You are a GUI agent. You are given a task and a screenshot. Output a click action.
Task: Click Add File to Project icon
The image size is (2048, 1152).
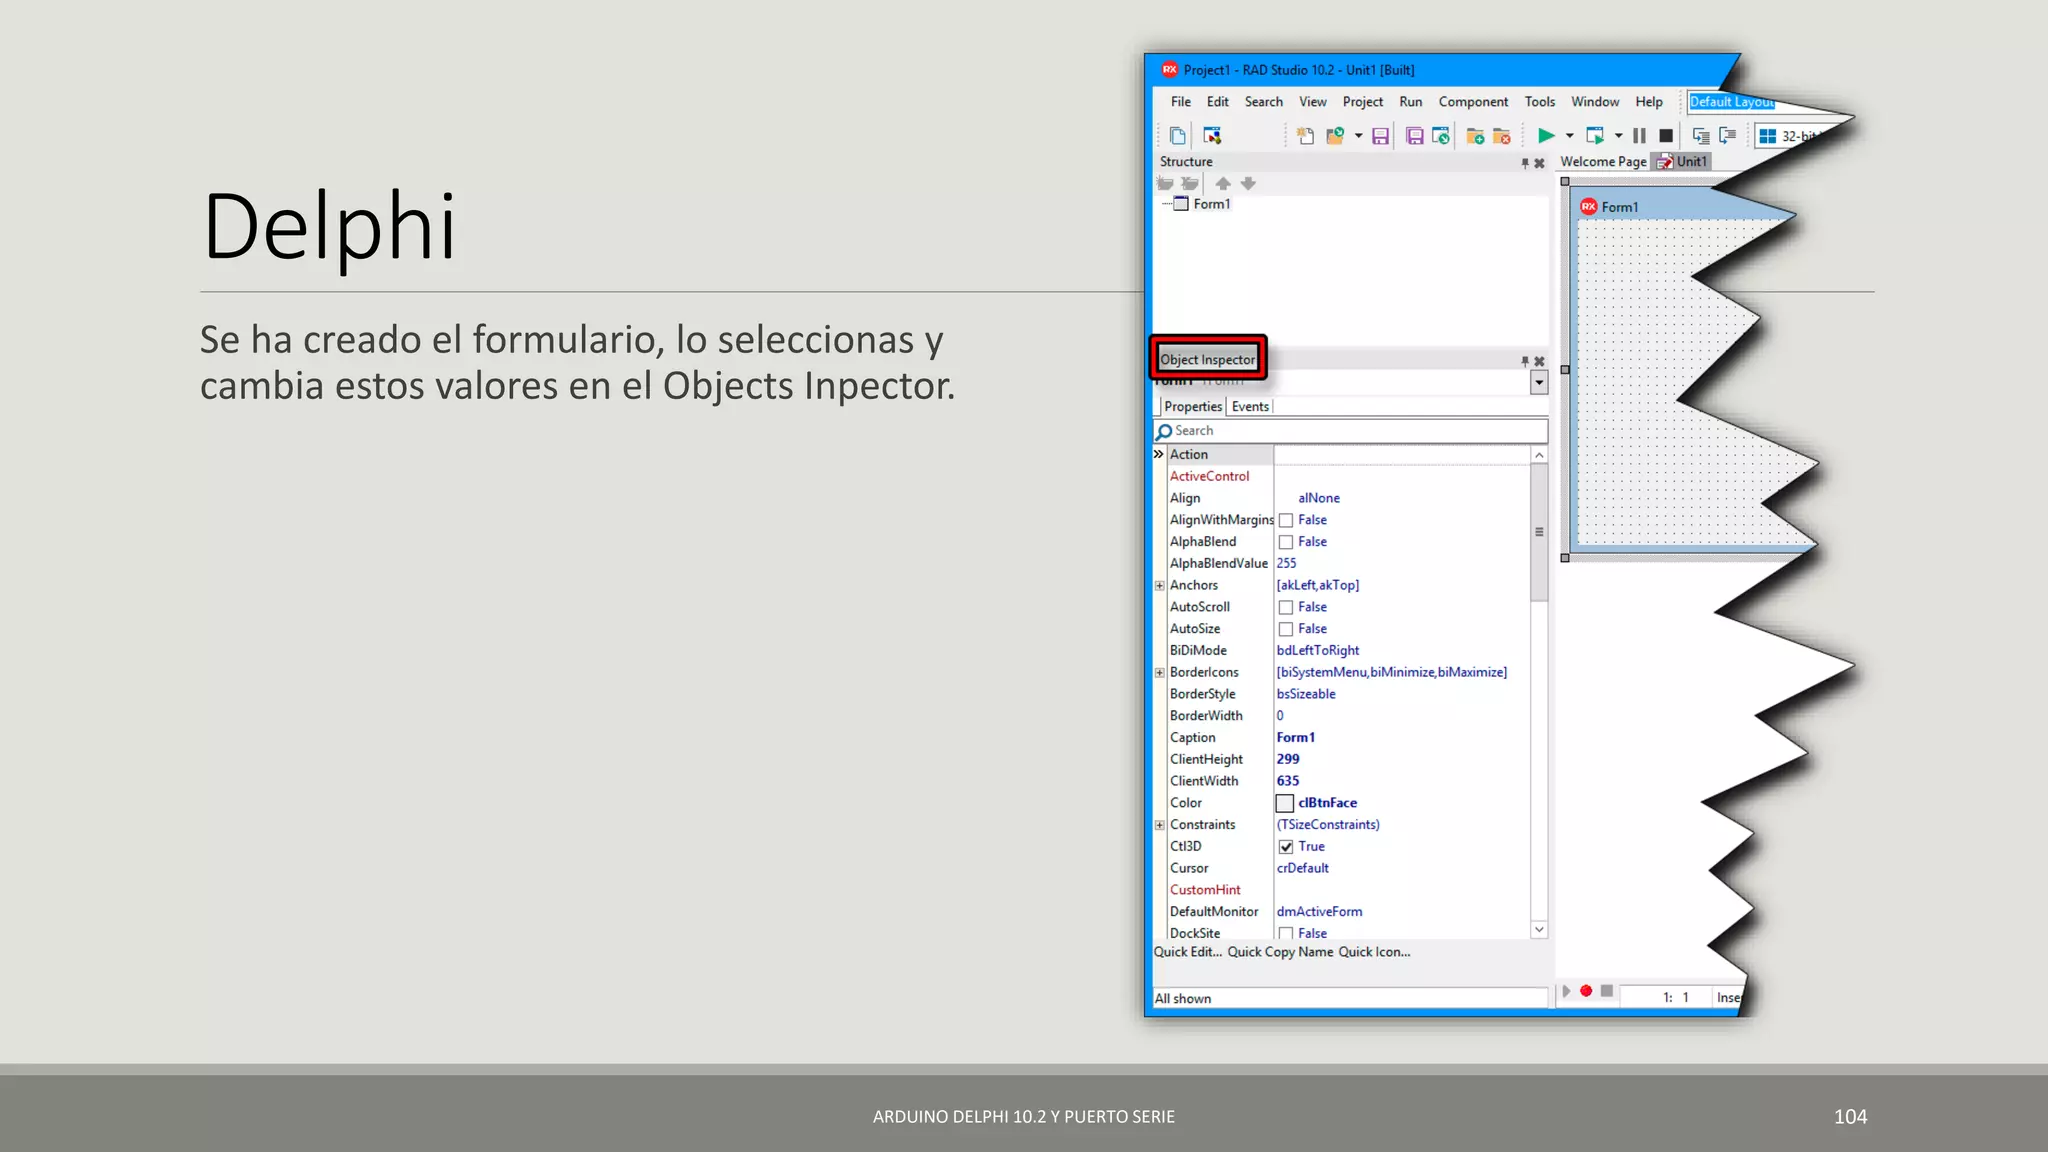[1475, 136]
